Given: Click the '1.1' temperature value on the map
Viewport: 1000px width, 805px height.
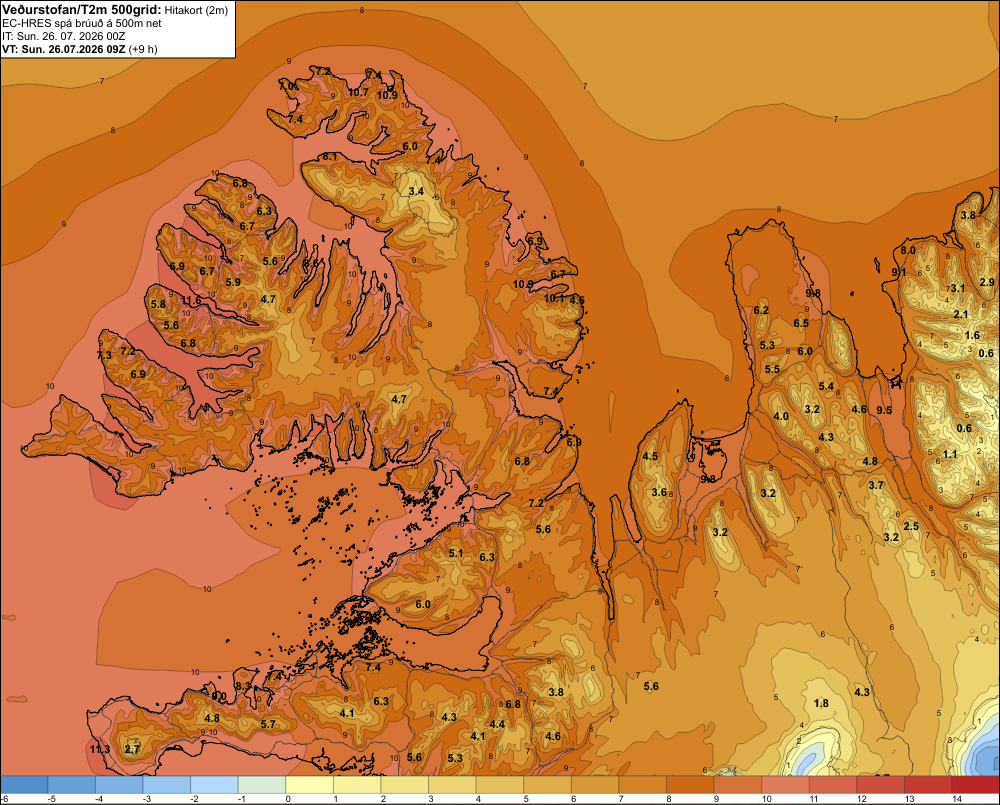Looking at the screenshot, I should pyautogui.click(x=950, y=455).
